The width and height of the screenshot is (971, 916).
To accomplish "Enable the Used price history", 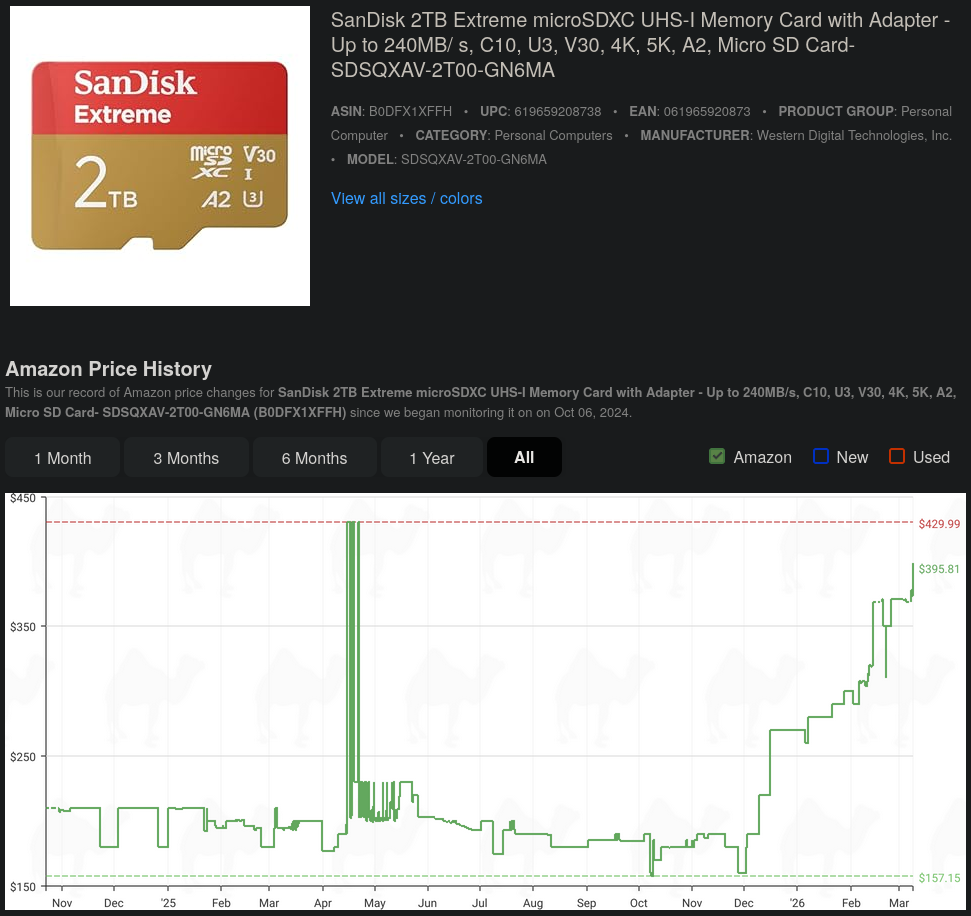I will tap(897, 456).
